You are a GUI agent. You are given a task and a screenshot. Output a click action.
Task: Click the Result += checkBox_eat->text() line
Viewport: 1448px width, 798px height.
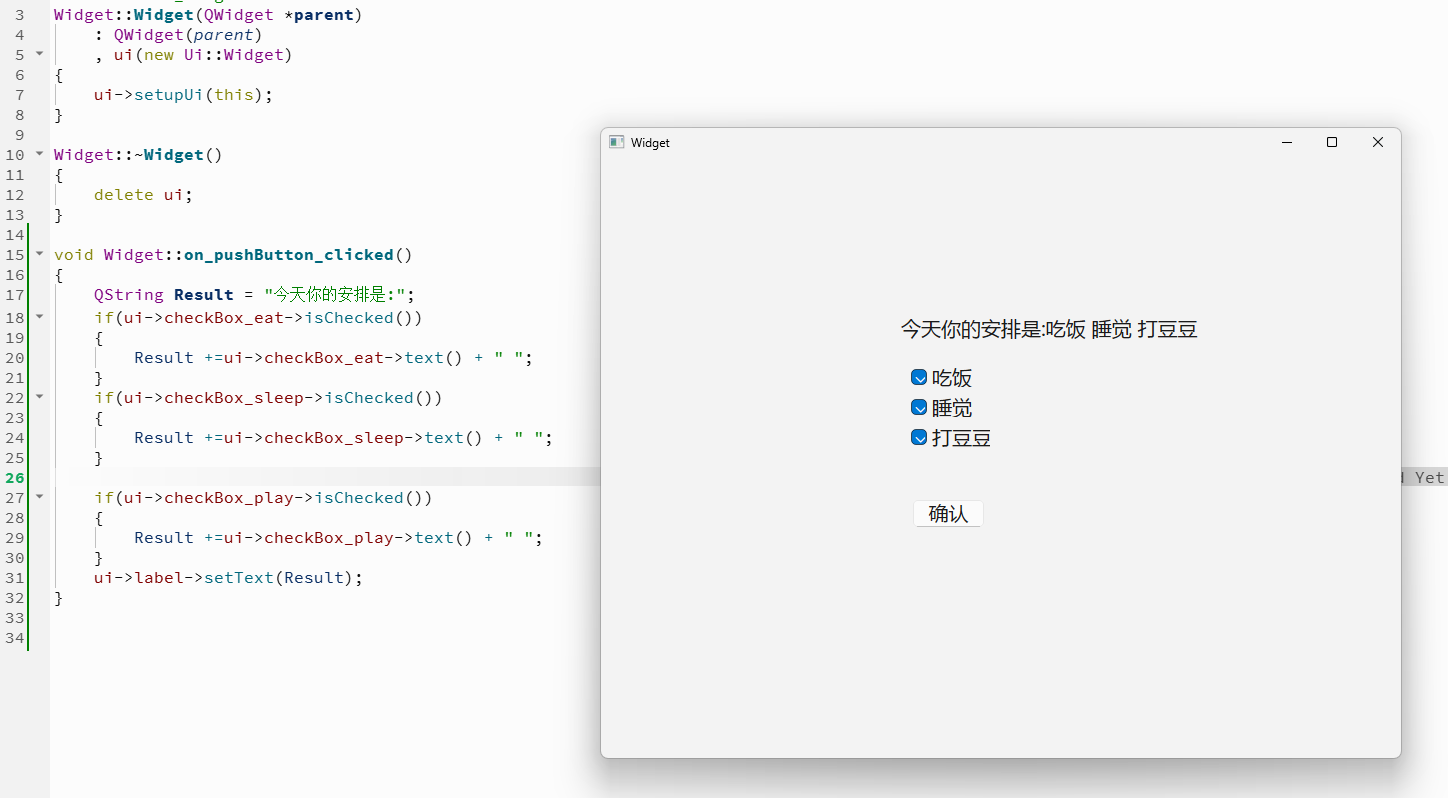click(333, 358)
